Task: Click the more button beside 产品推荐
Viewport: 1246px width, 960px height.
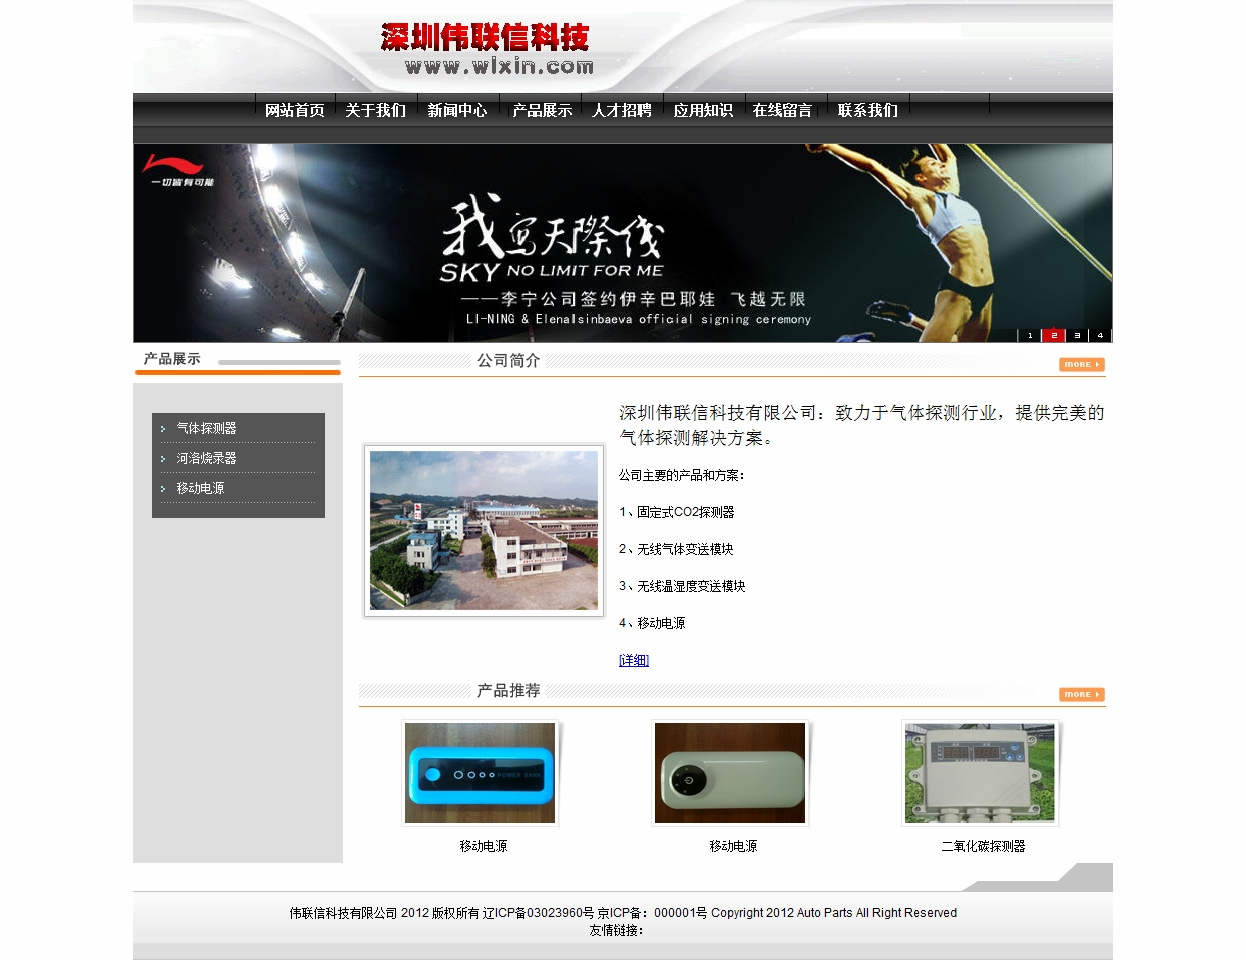Action: [1081, 694]
